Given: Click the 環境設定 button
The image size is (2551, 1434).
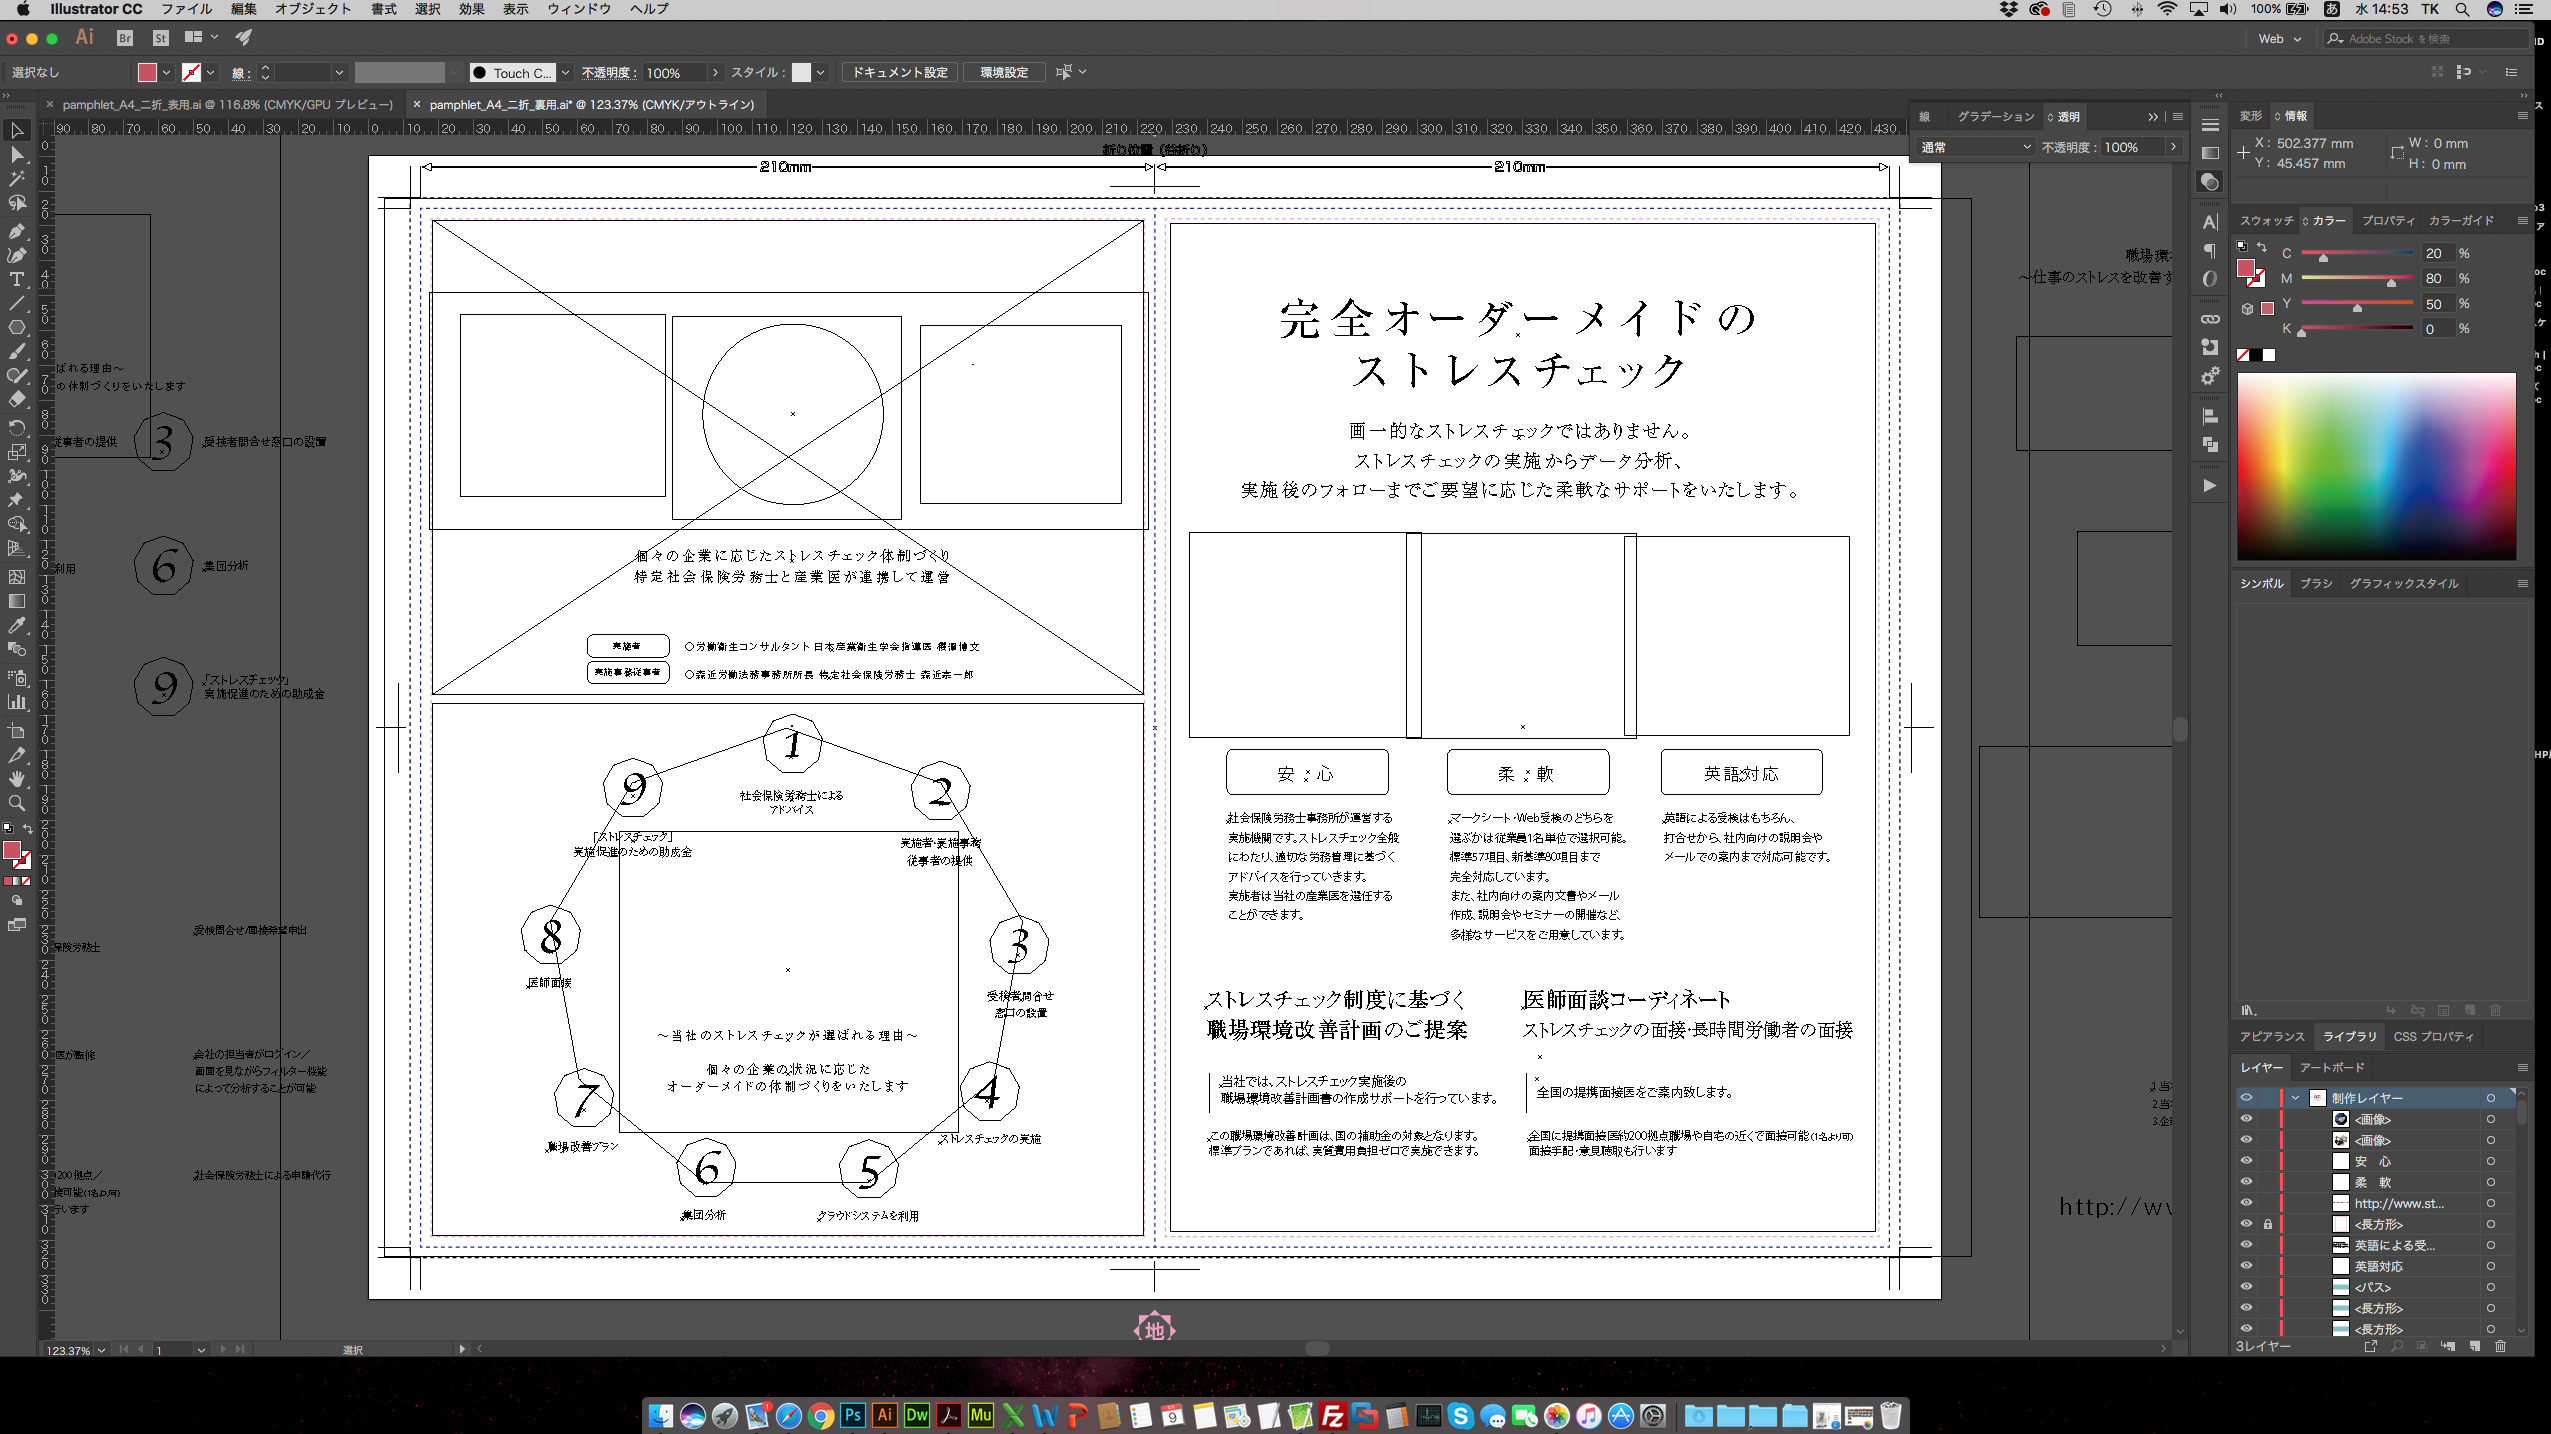Looking at the screenshot, I should (1003, 72).
